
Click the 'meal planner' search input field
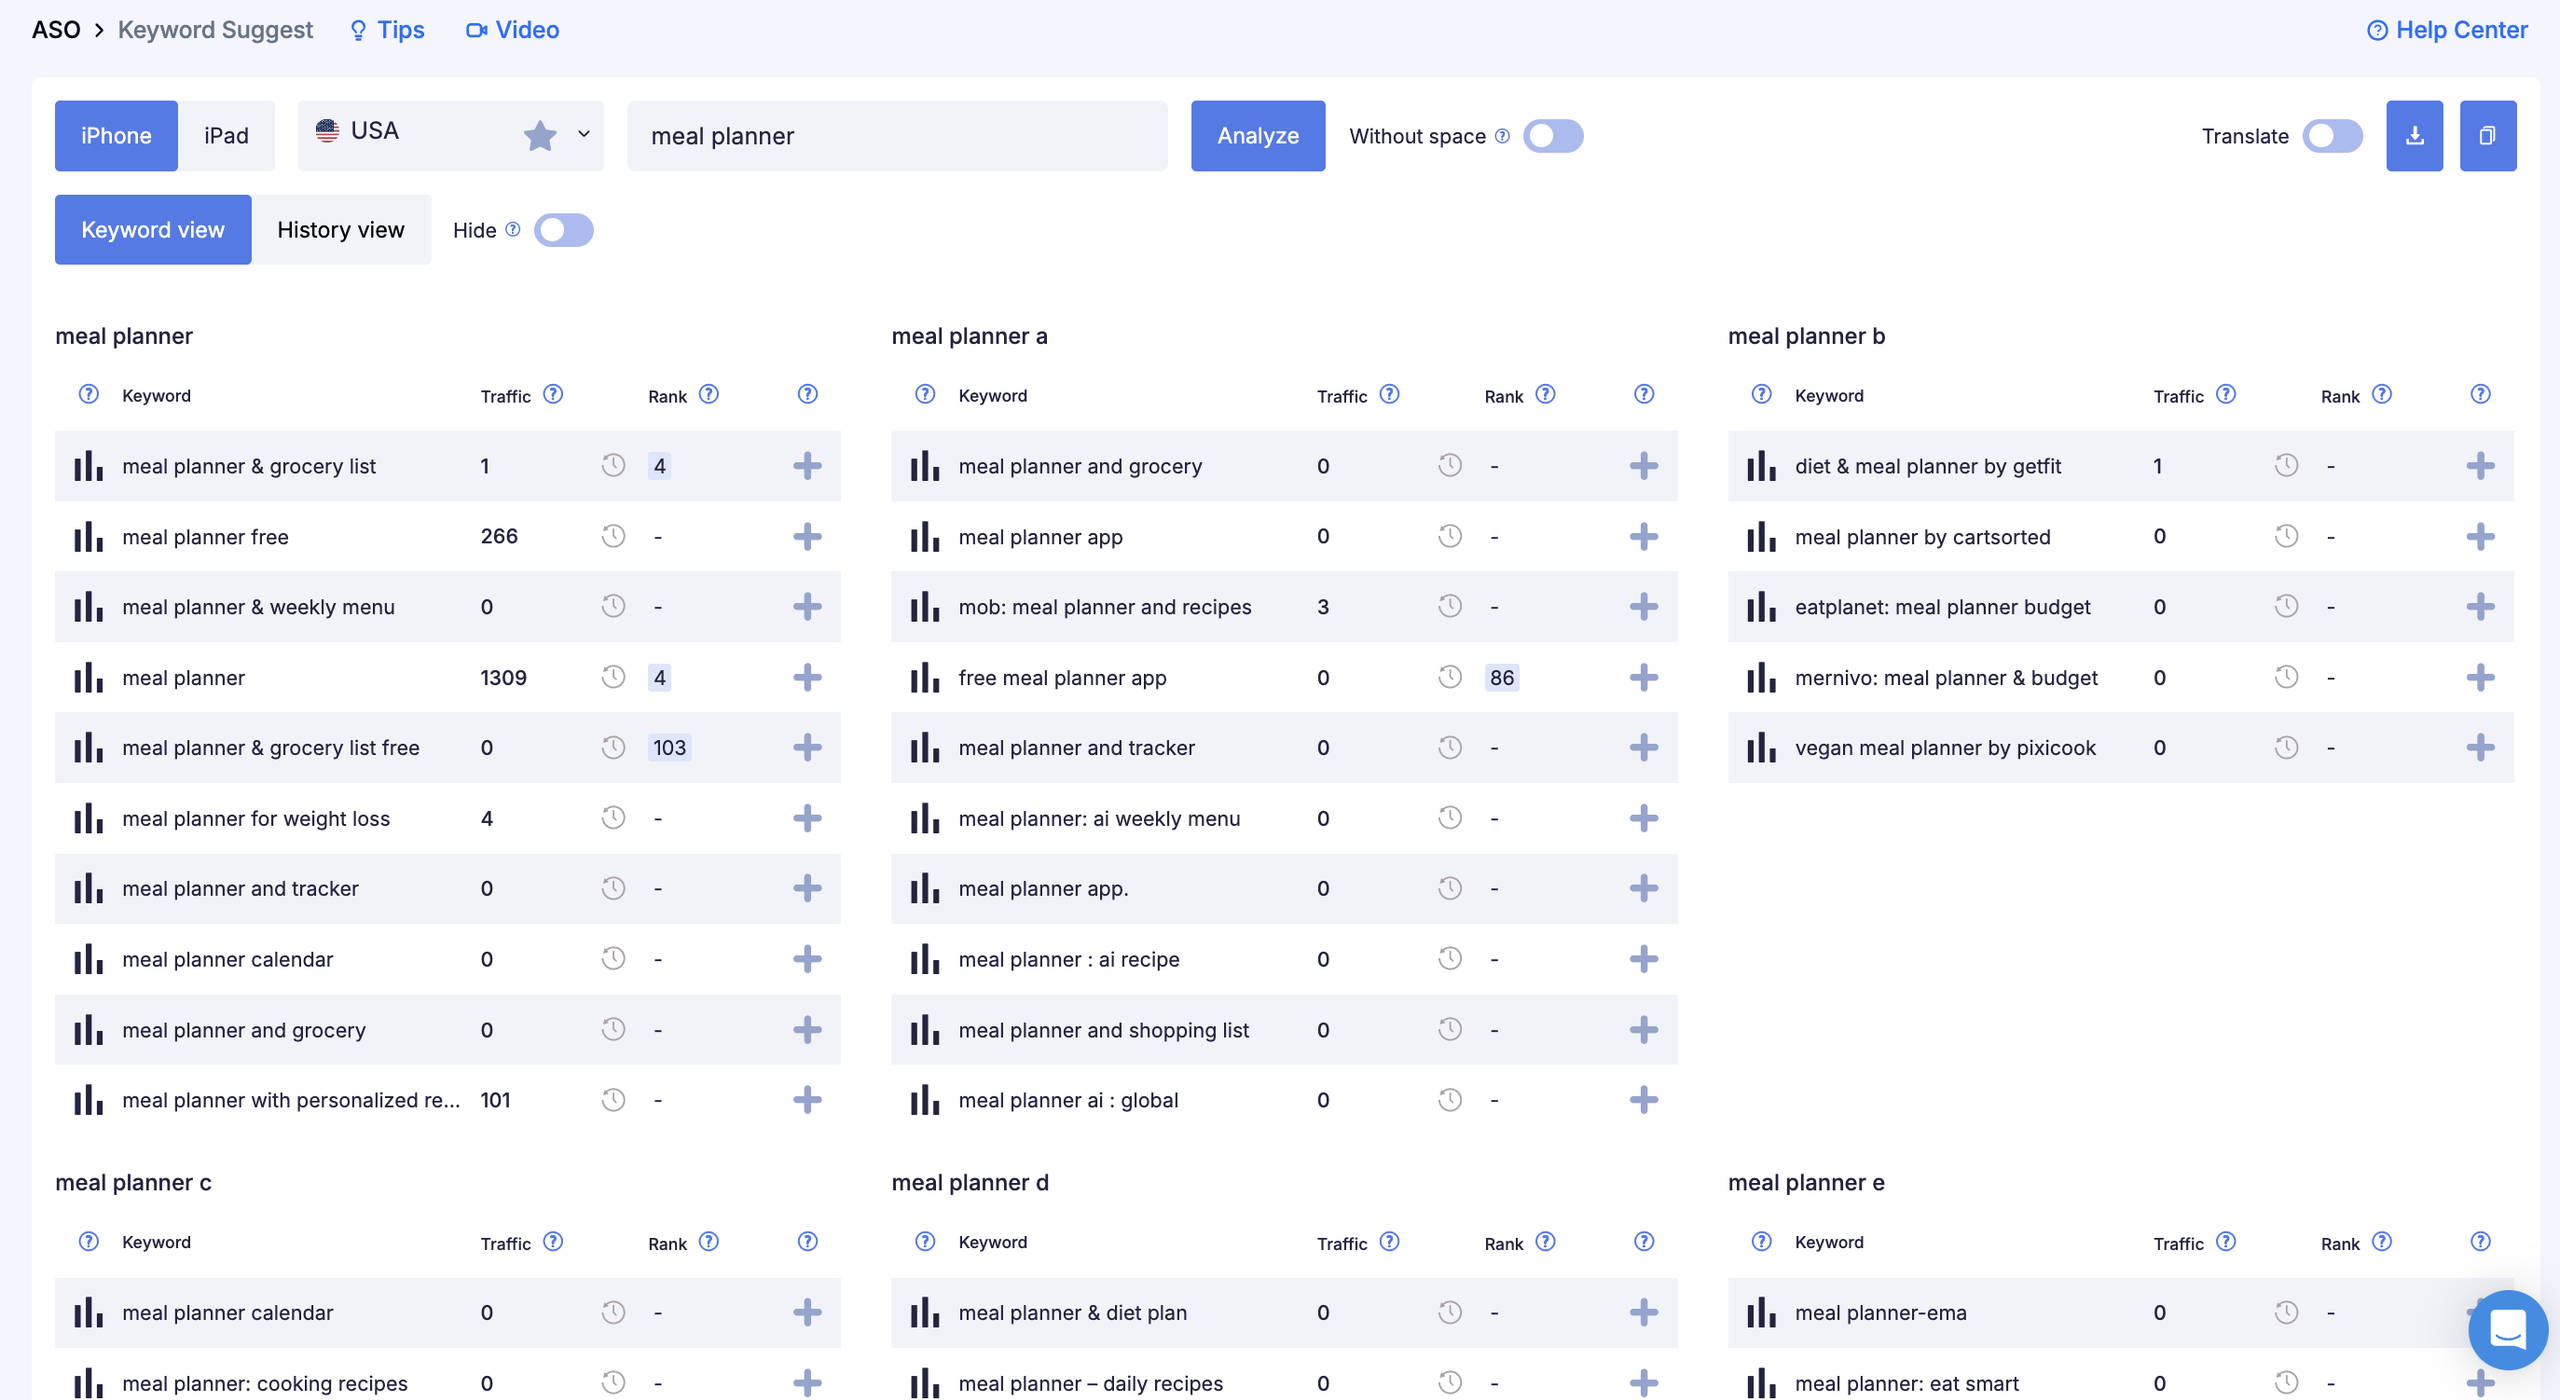point(897,135)
